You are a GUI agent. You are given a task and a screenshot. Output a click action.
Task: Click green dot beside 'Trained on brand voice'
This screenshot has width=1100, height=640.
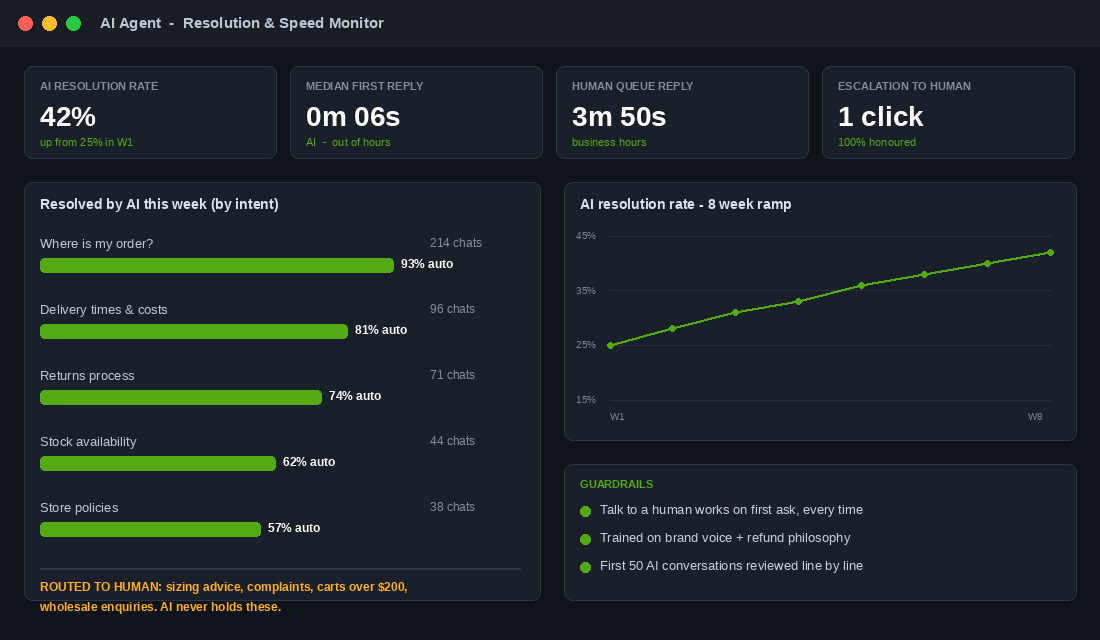586,540
